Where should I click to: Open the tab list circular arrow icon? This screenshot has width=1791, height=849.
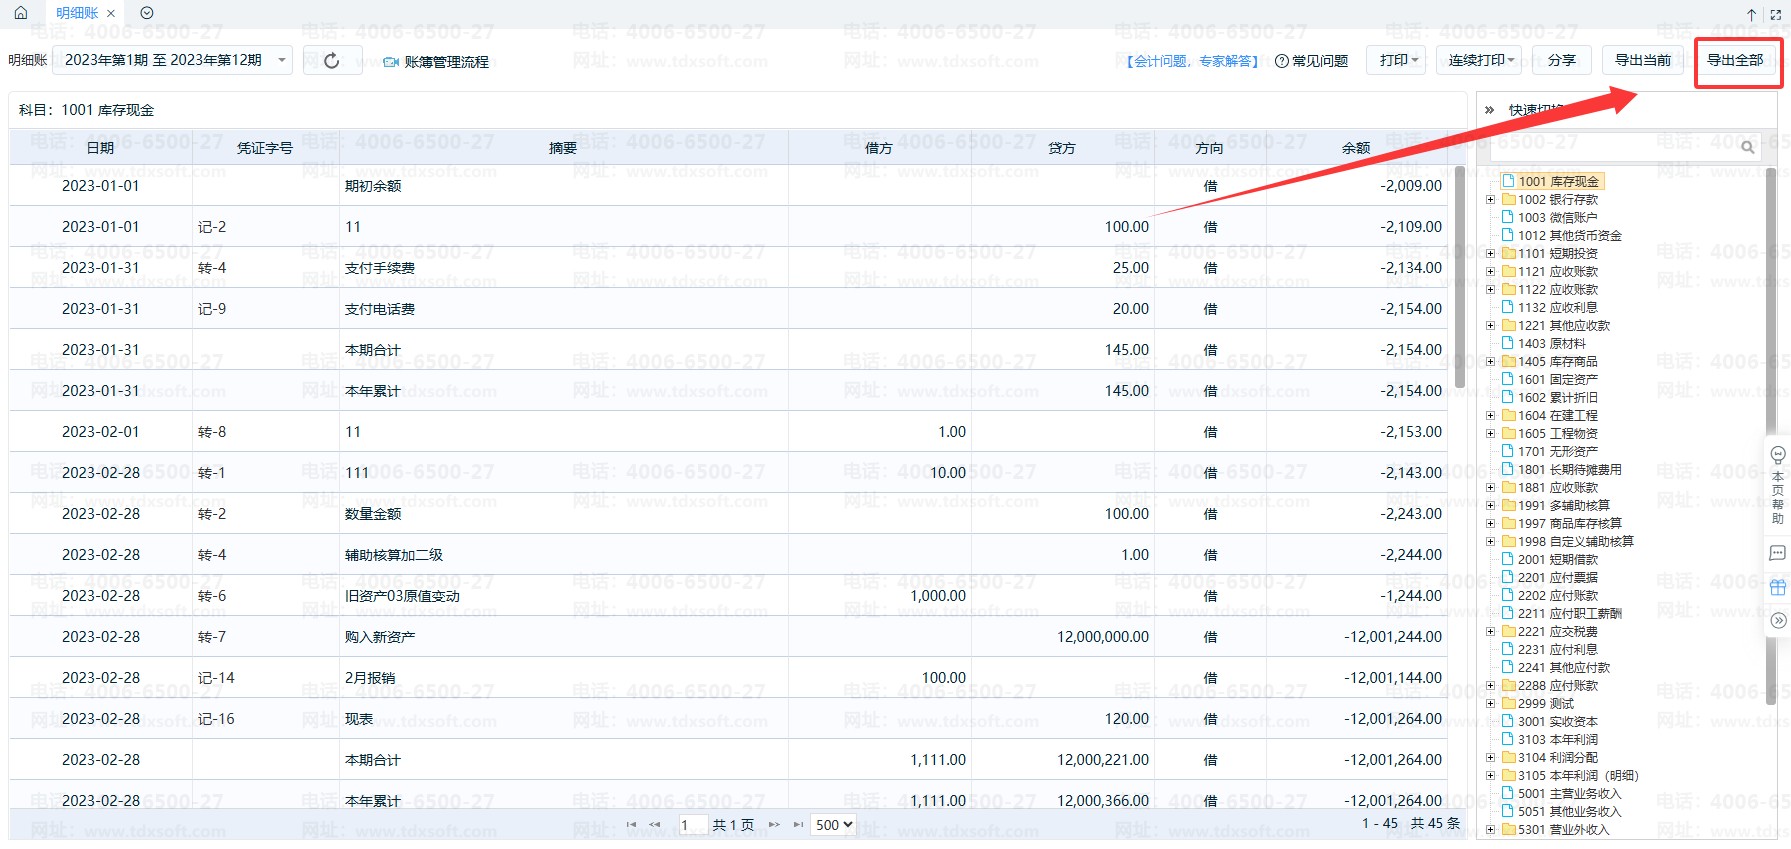(x=147, y=13)
